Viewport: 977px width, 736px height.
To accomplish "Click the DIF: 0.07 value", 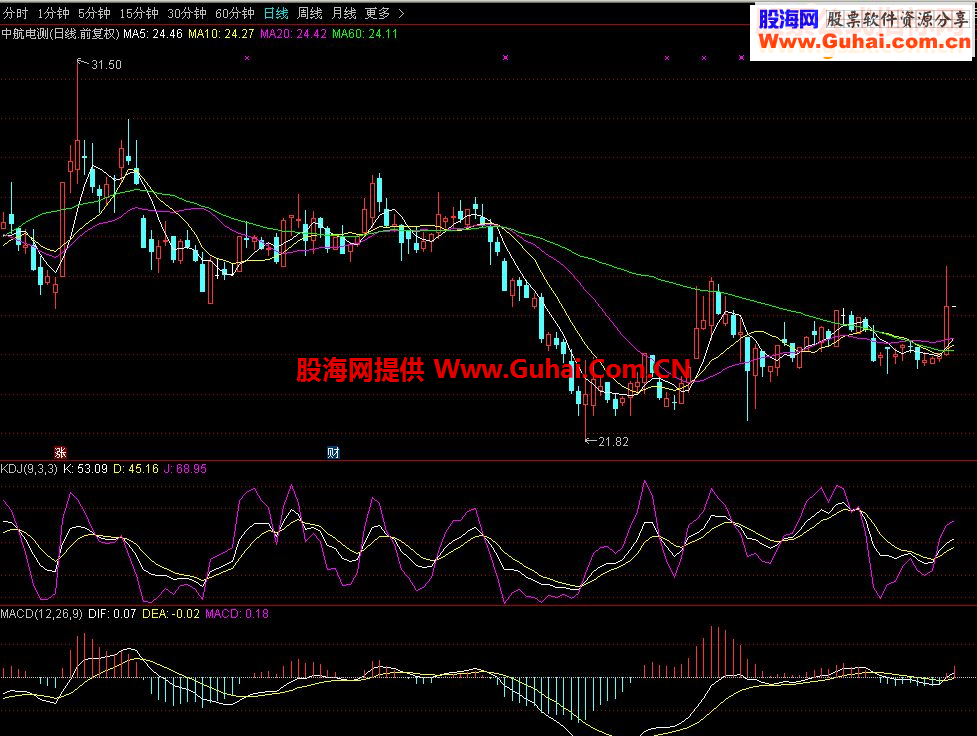I will 112,614.
